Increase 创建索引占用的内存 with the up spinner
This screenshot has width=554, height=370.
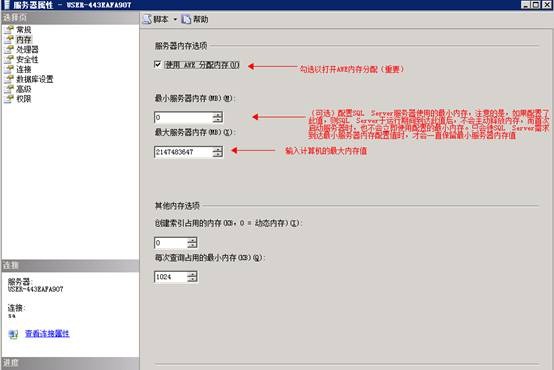(192, 240)
